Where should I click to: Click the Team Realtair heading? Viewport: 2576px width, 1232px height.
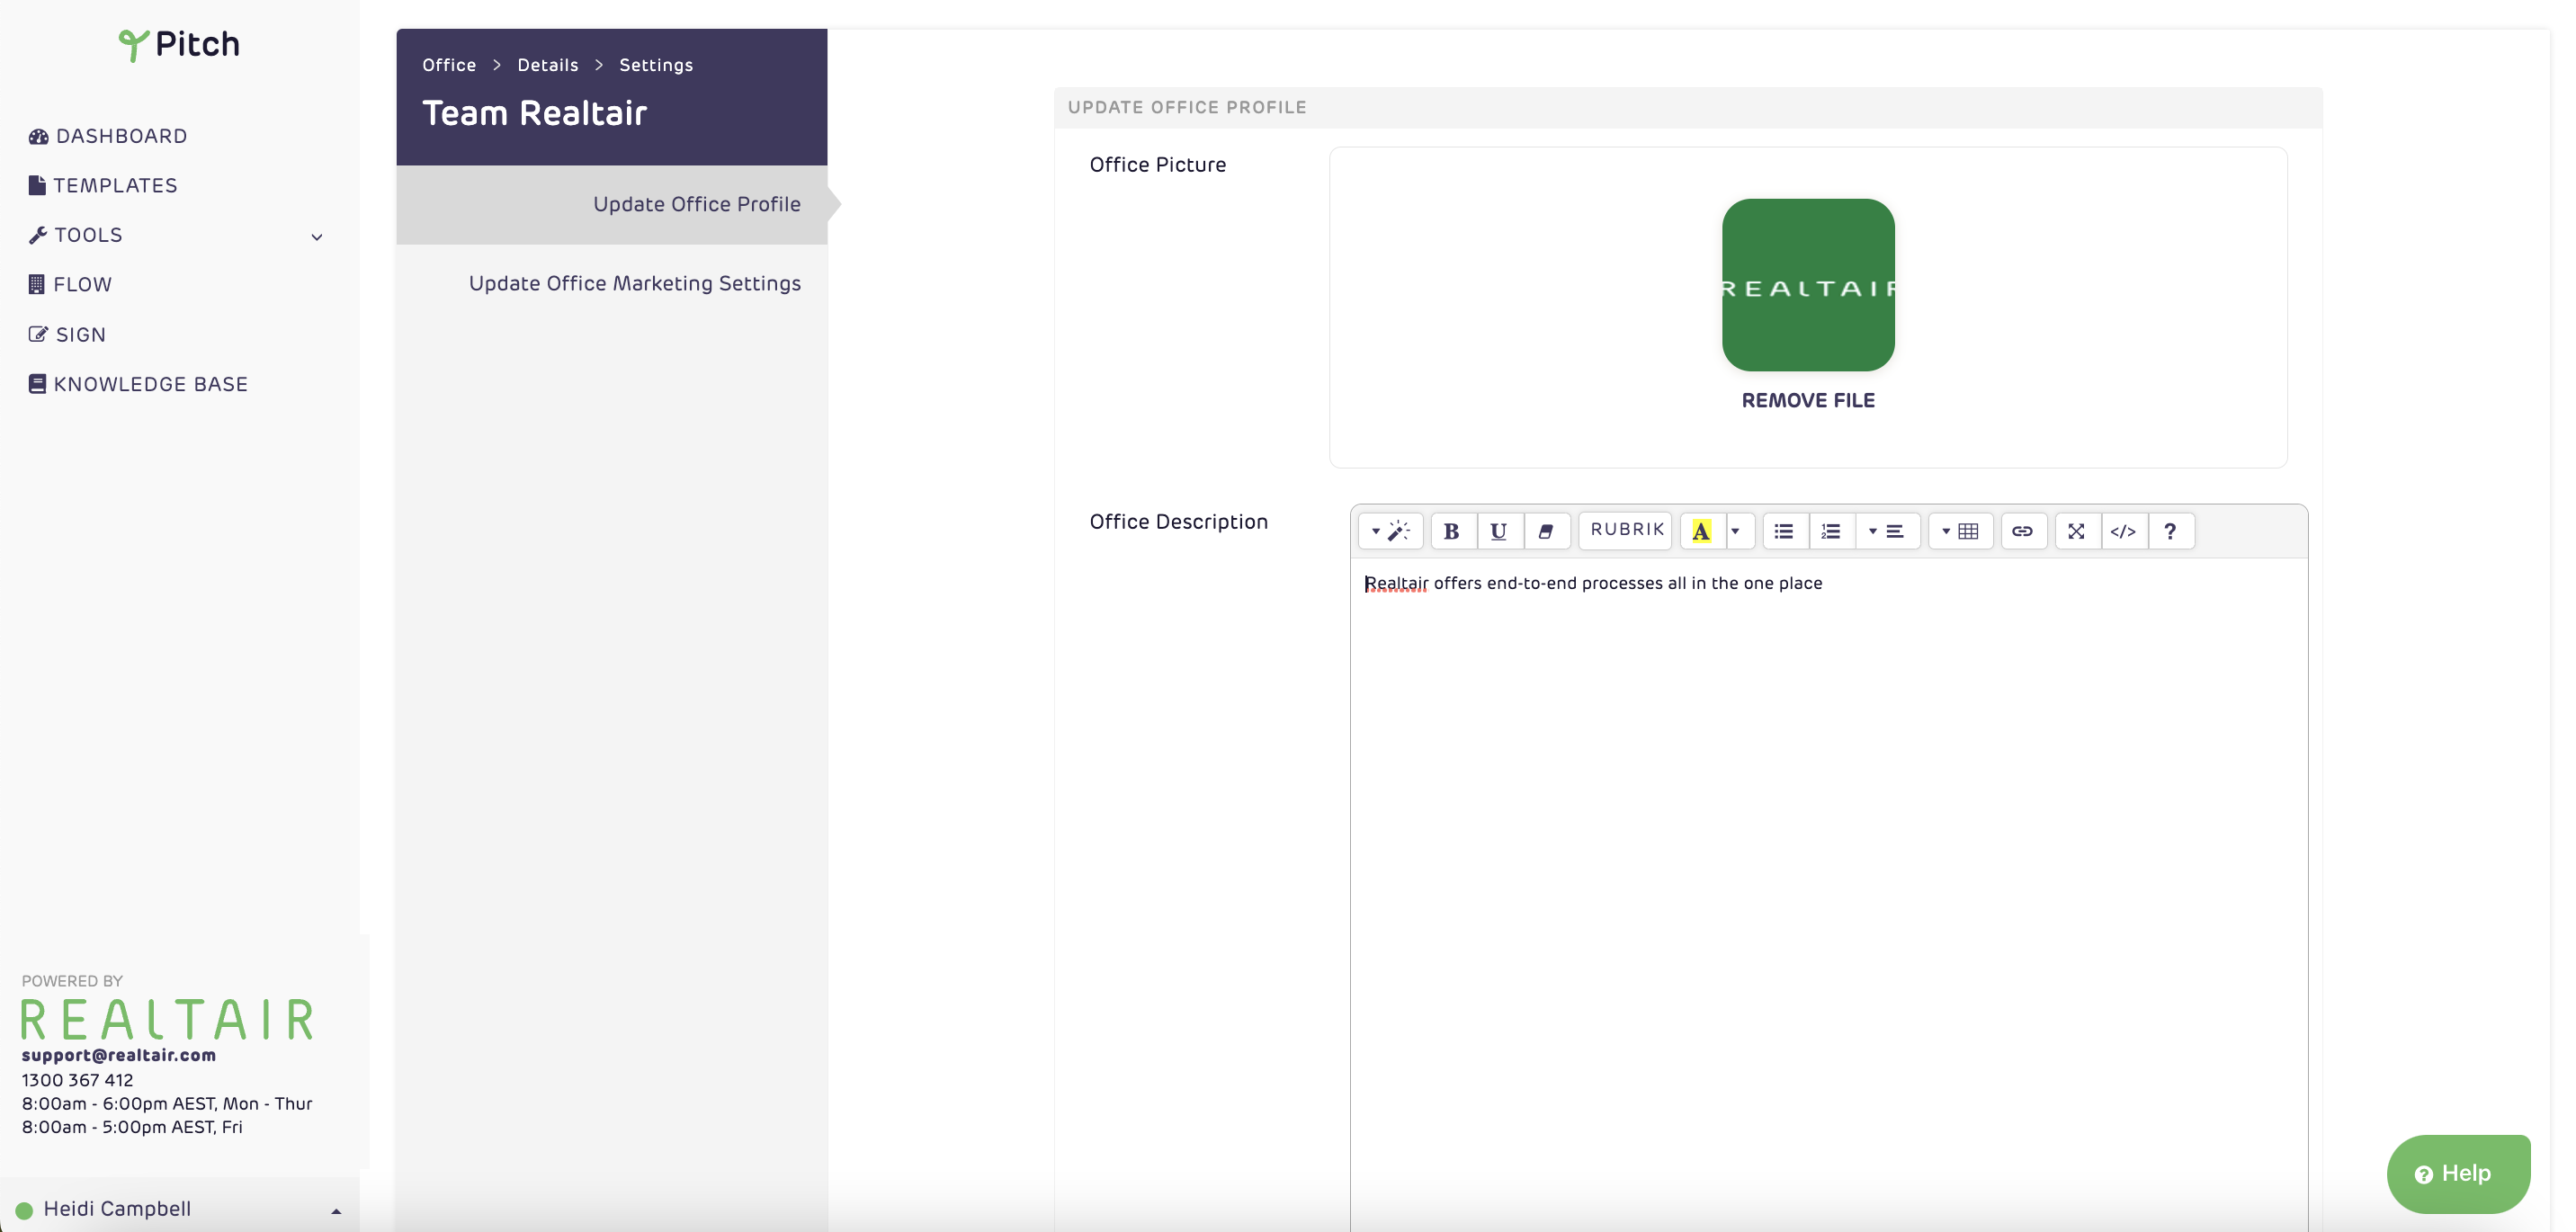535,113
